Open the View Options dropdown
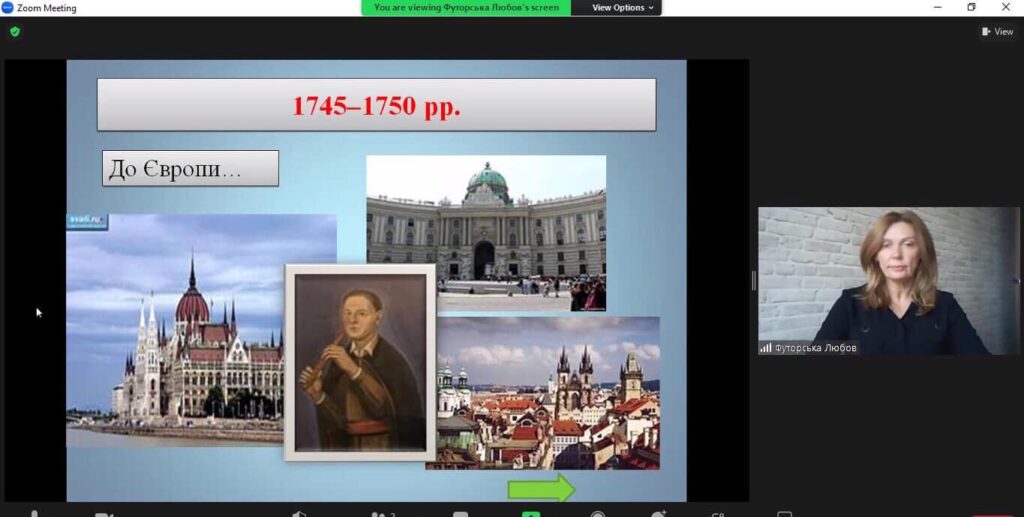This screenshot has height=517, width=1024. [x=623, y=8]
